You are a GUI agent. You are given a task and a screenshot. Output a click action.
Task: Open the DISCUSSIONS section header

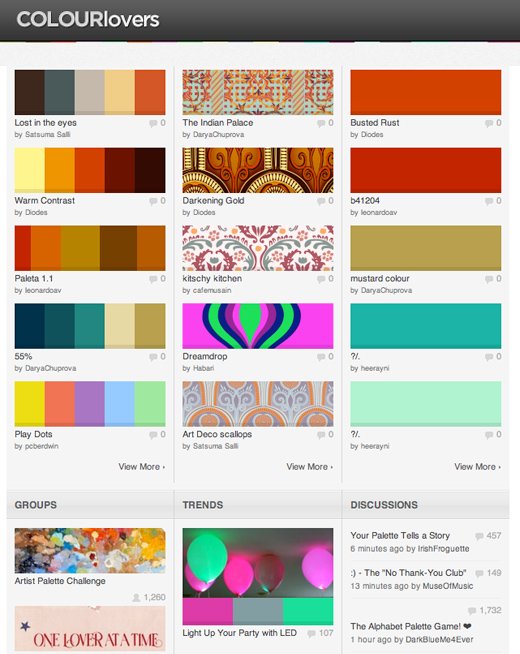pyautogui.click(x=384, y=505)
